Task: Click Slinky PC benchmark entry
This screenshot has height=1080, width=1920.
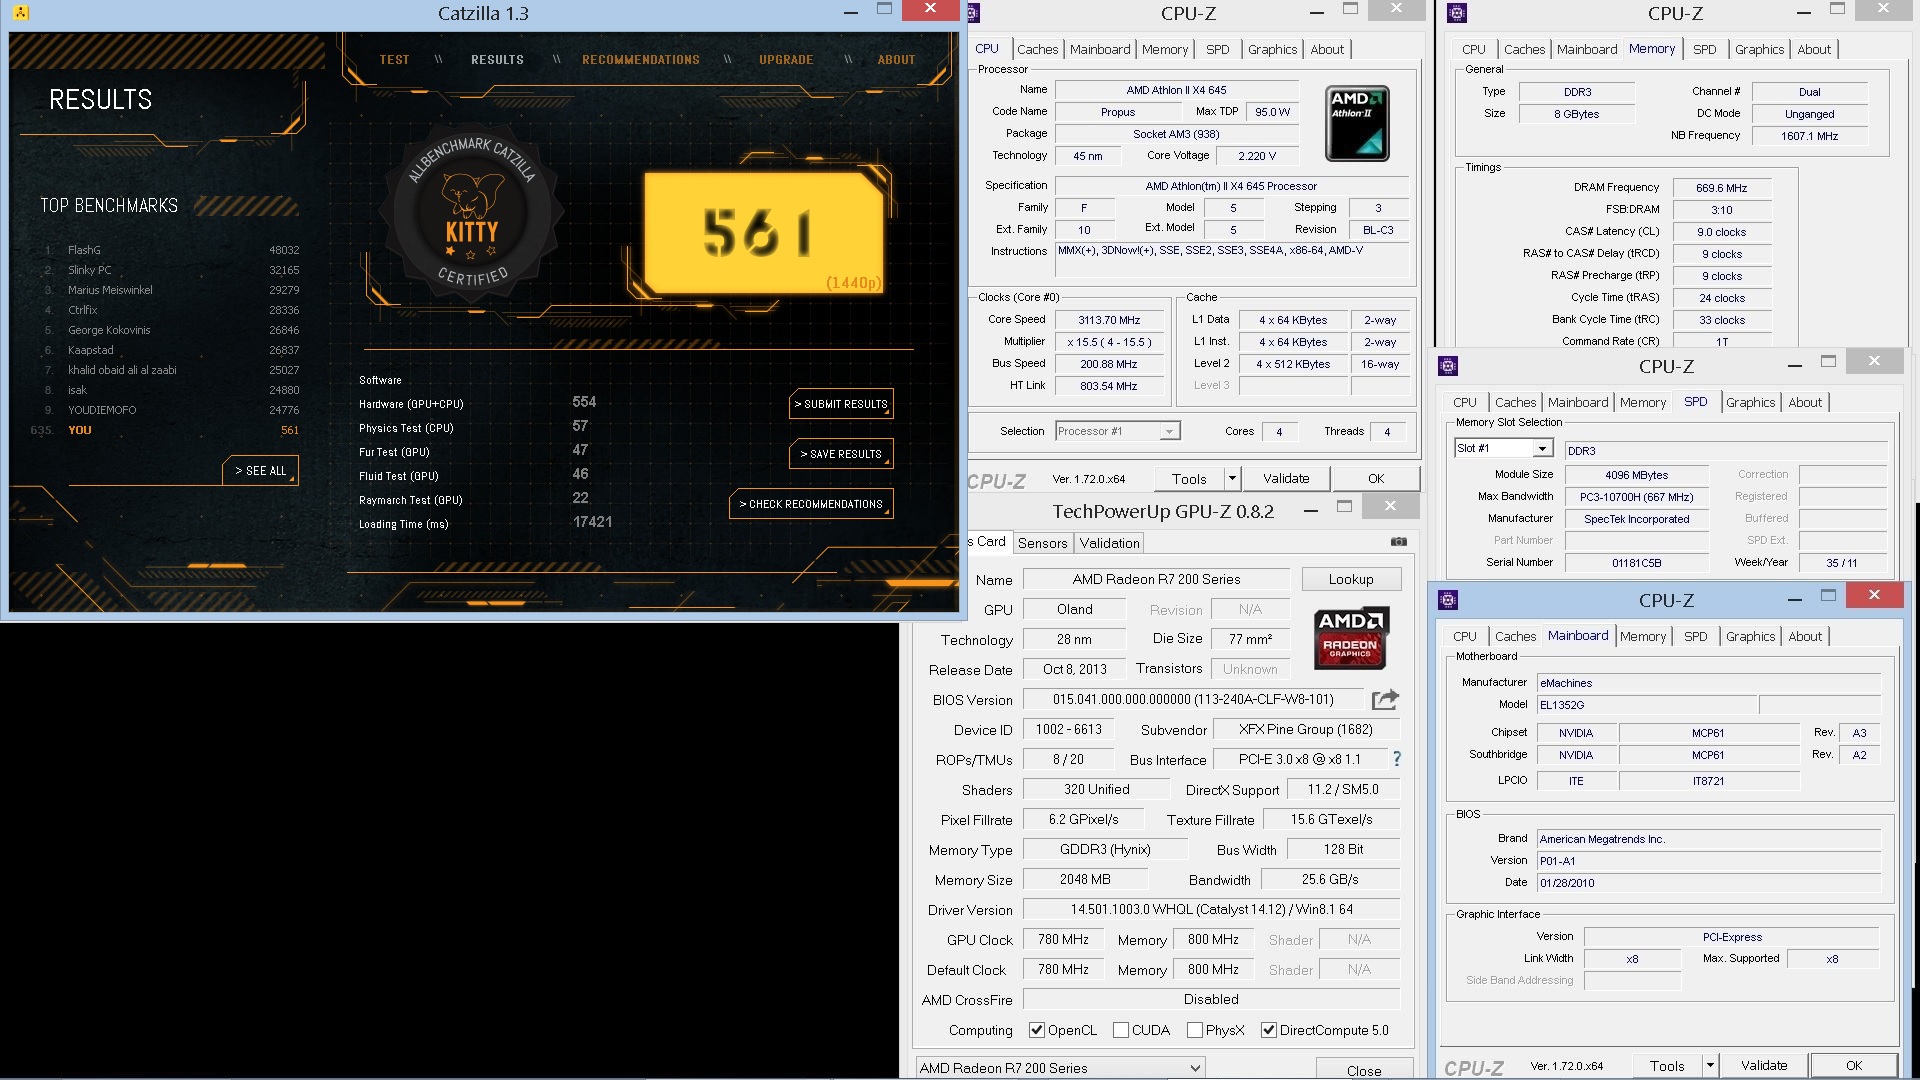Action: (171, 270)
